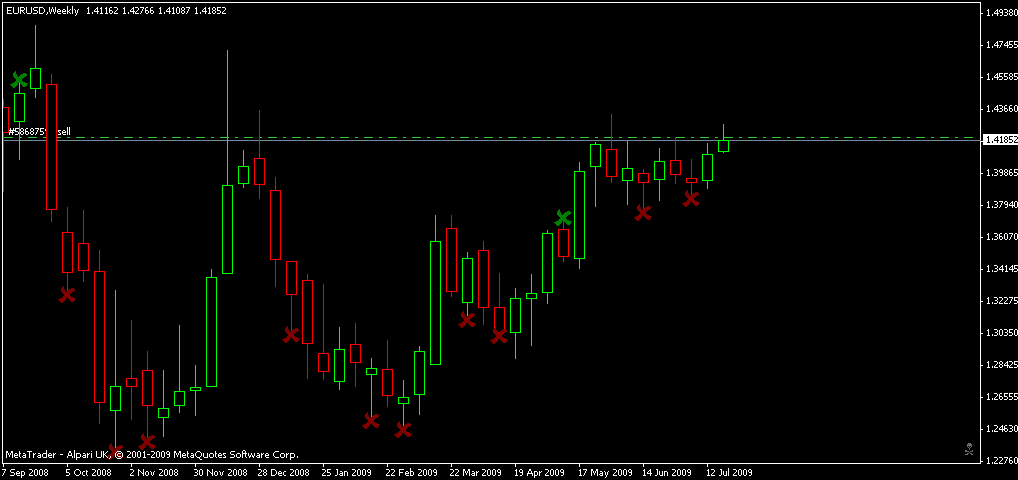This screenshot has height=480, width=1018.
Task: Click the 22 Feb 2009 date label
Action: click(x=412, y=472)
